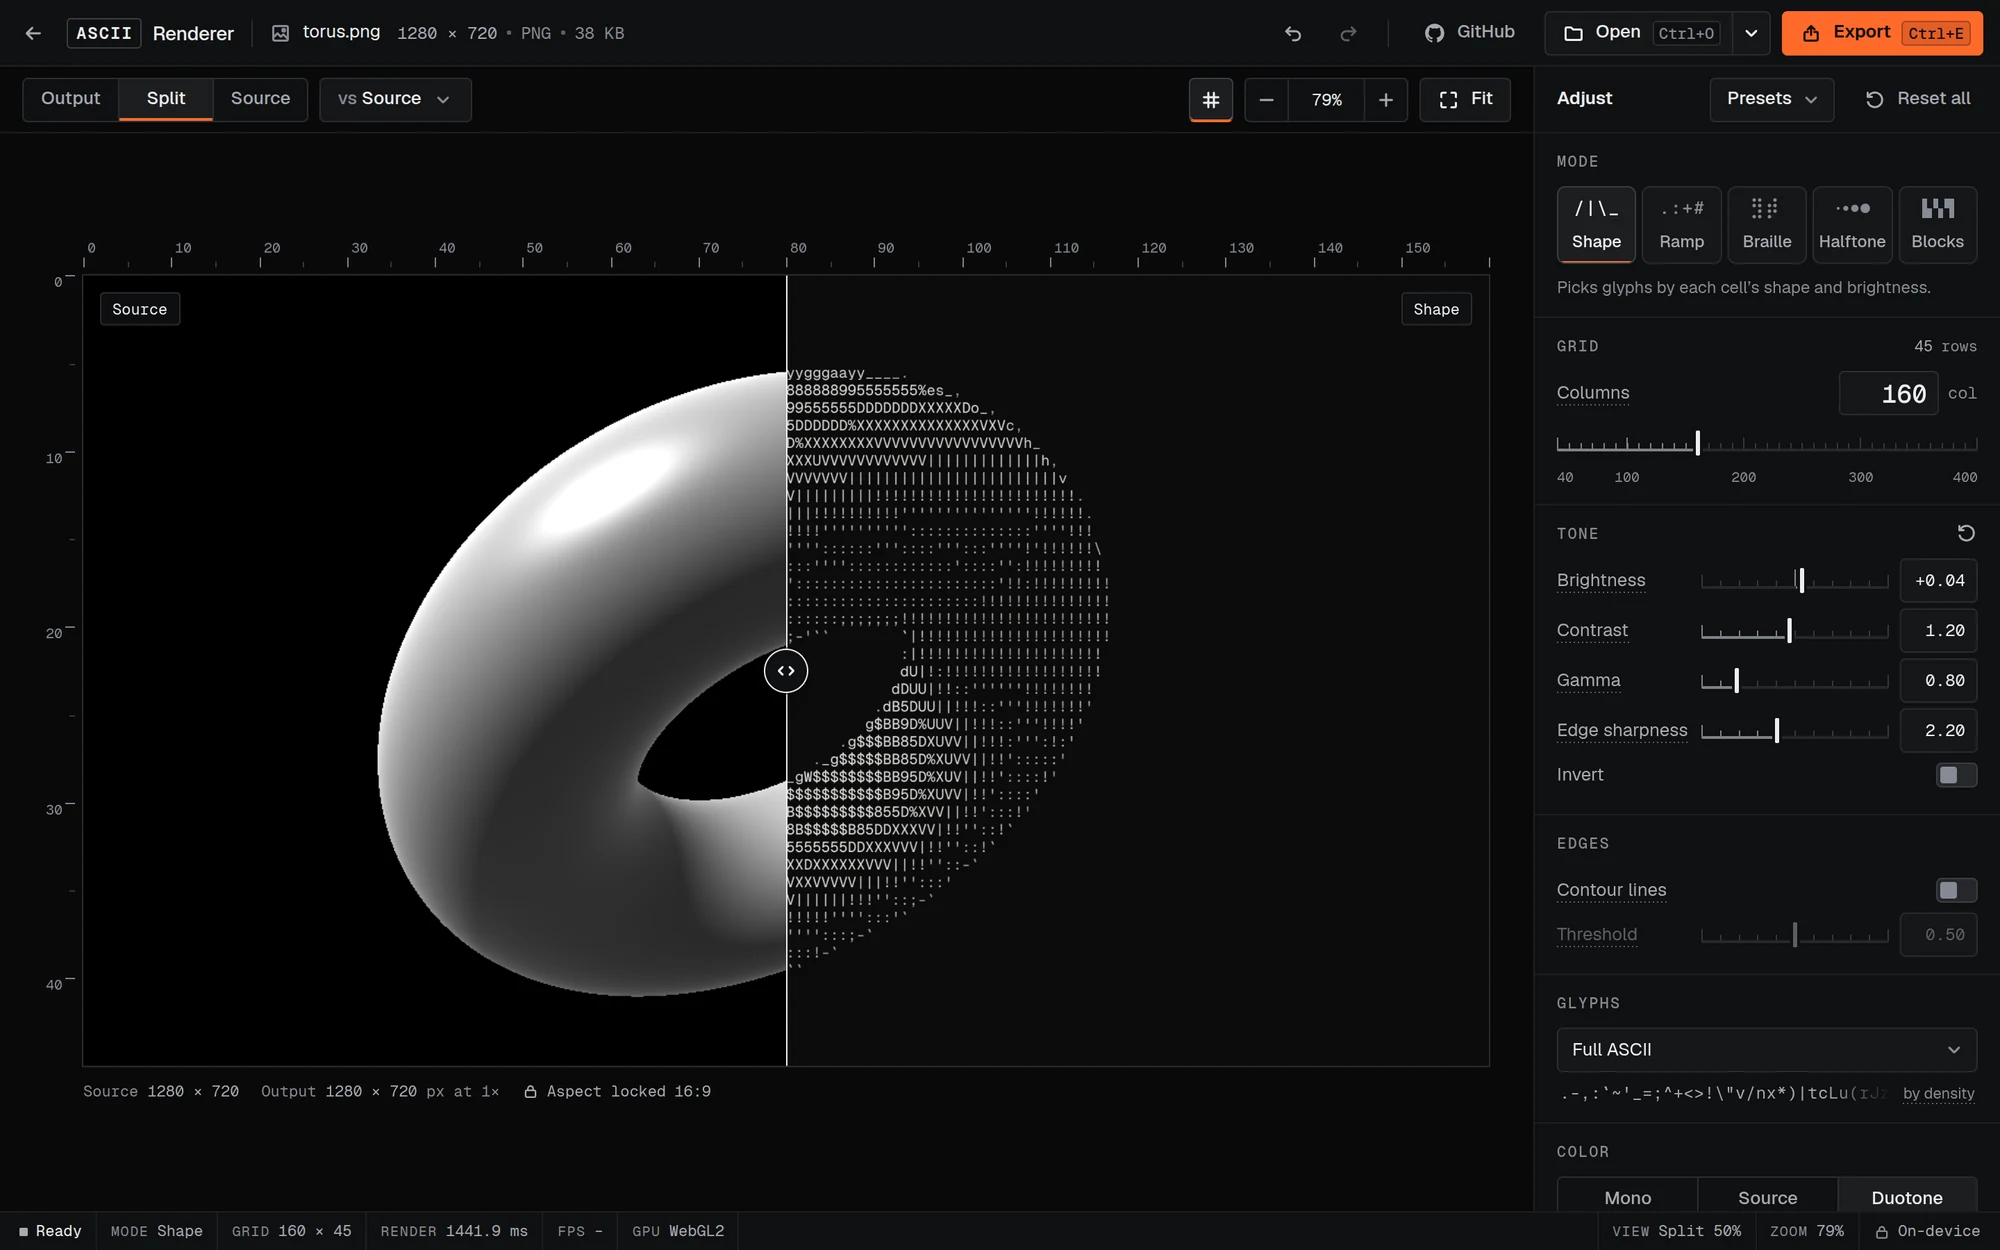Click the FPS status entry
The height and width of the screenshot is (1250, 2000).
coord(580,1231)
